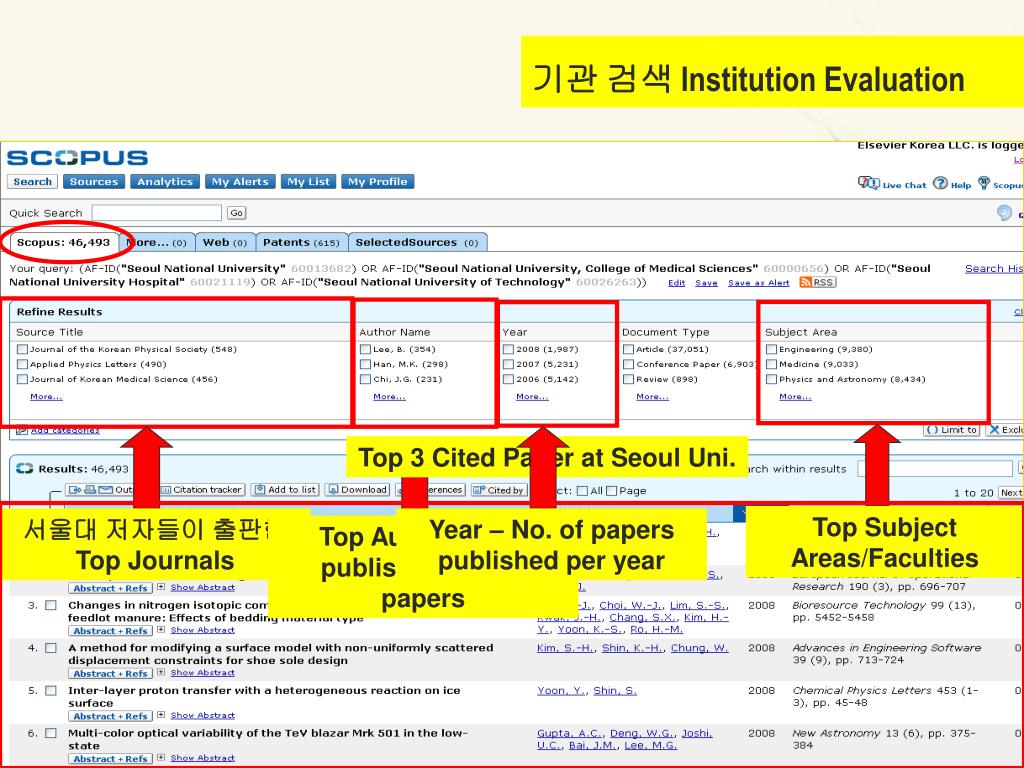Switch to Web (0) tab

click(225, 242)
